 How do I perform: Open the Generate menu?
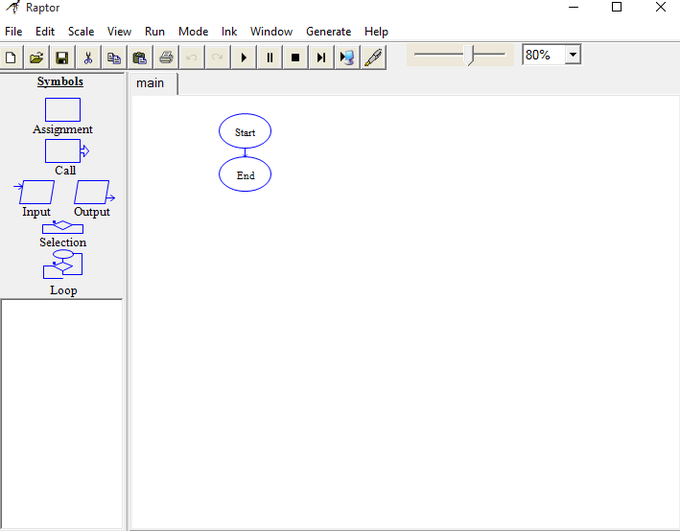click(x=328, y=32)
